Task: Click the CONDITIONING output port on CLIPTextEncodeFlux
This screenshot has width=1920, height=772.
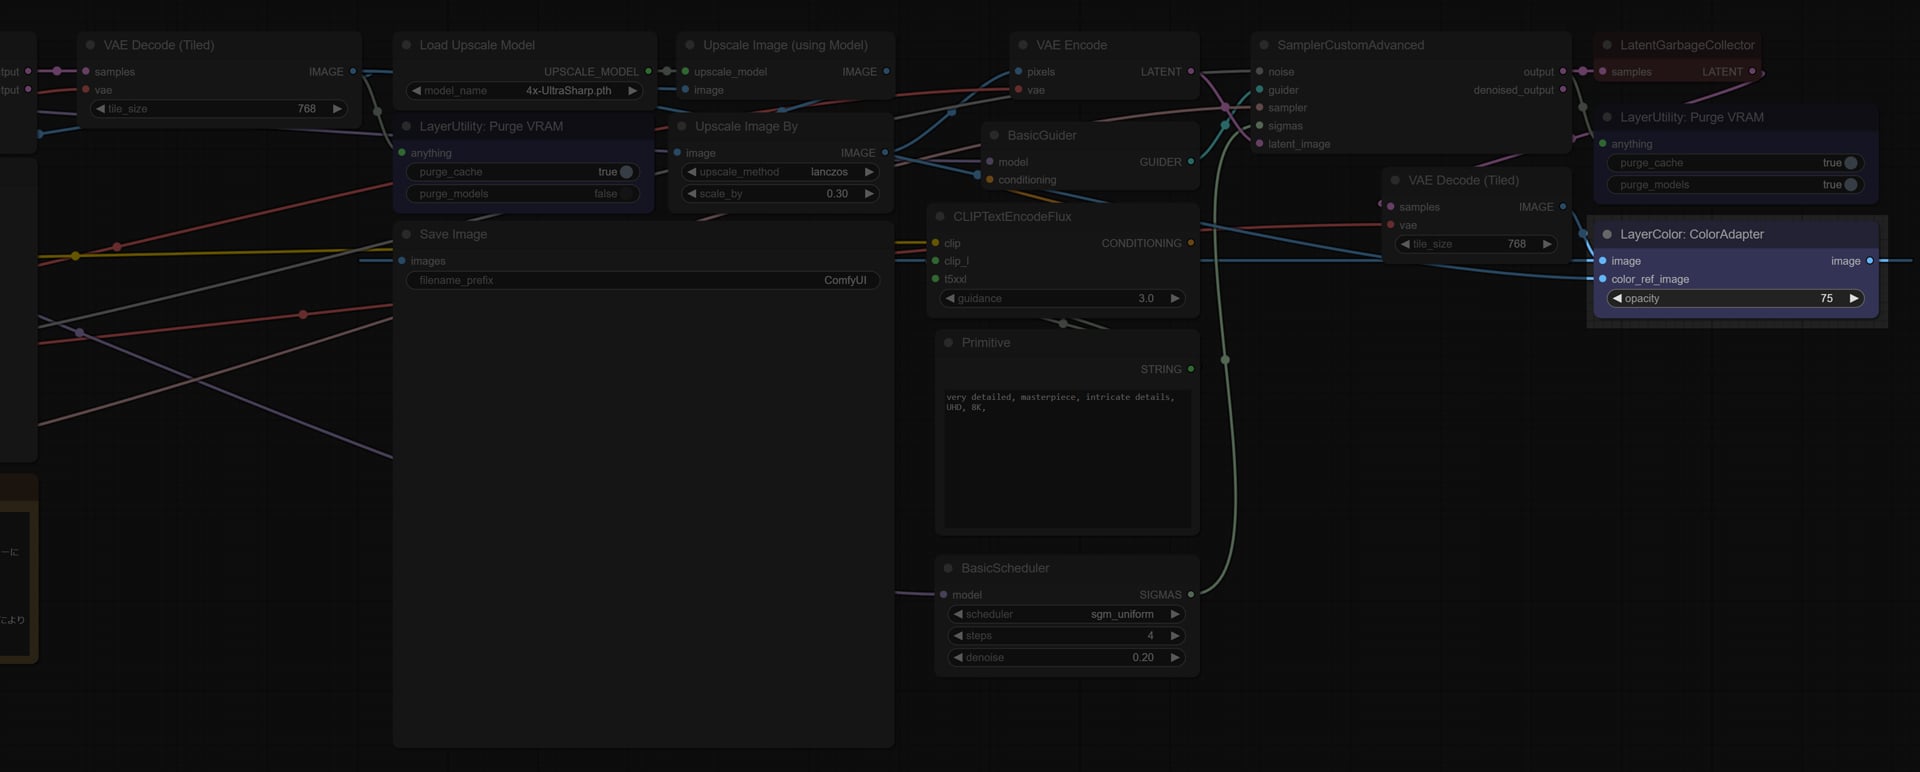Action: (x=1190, y=242)
